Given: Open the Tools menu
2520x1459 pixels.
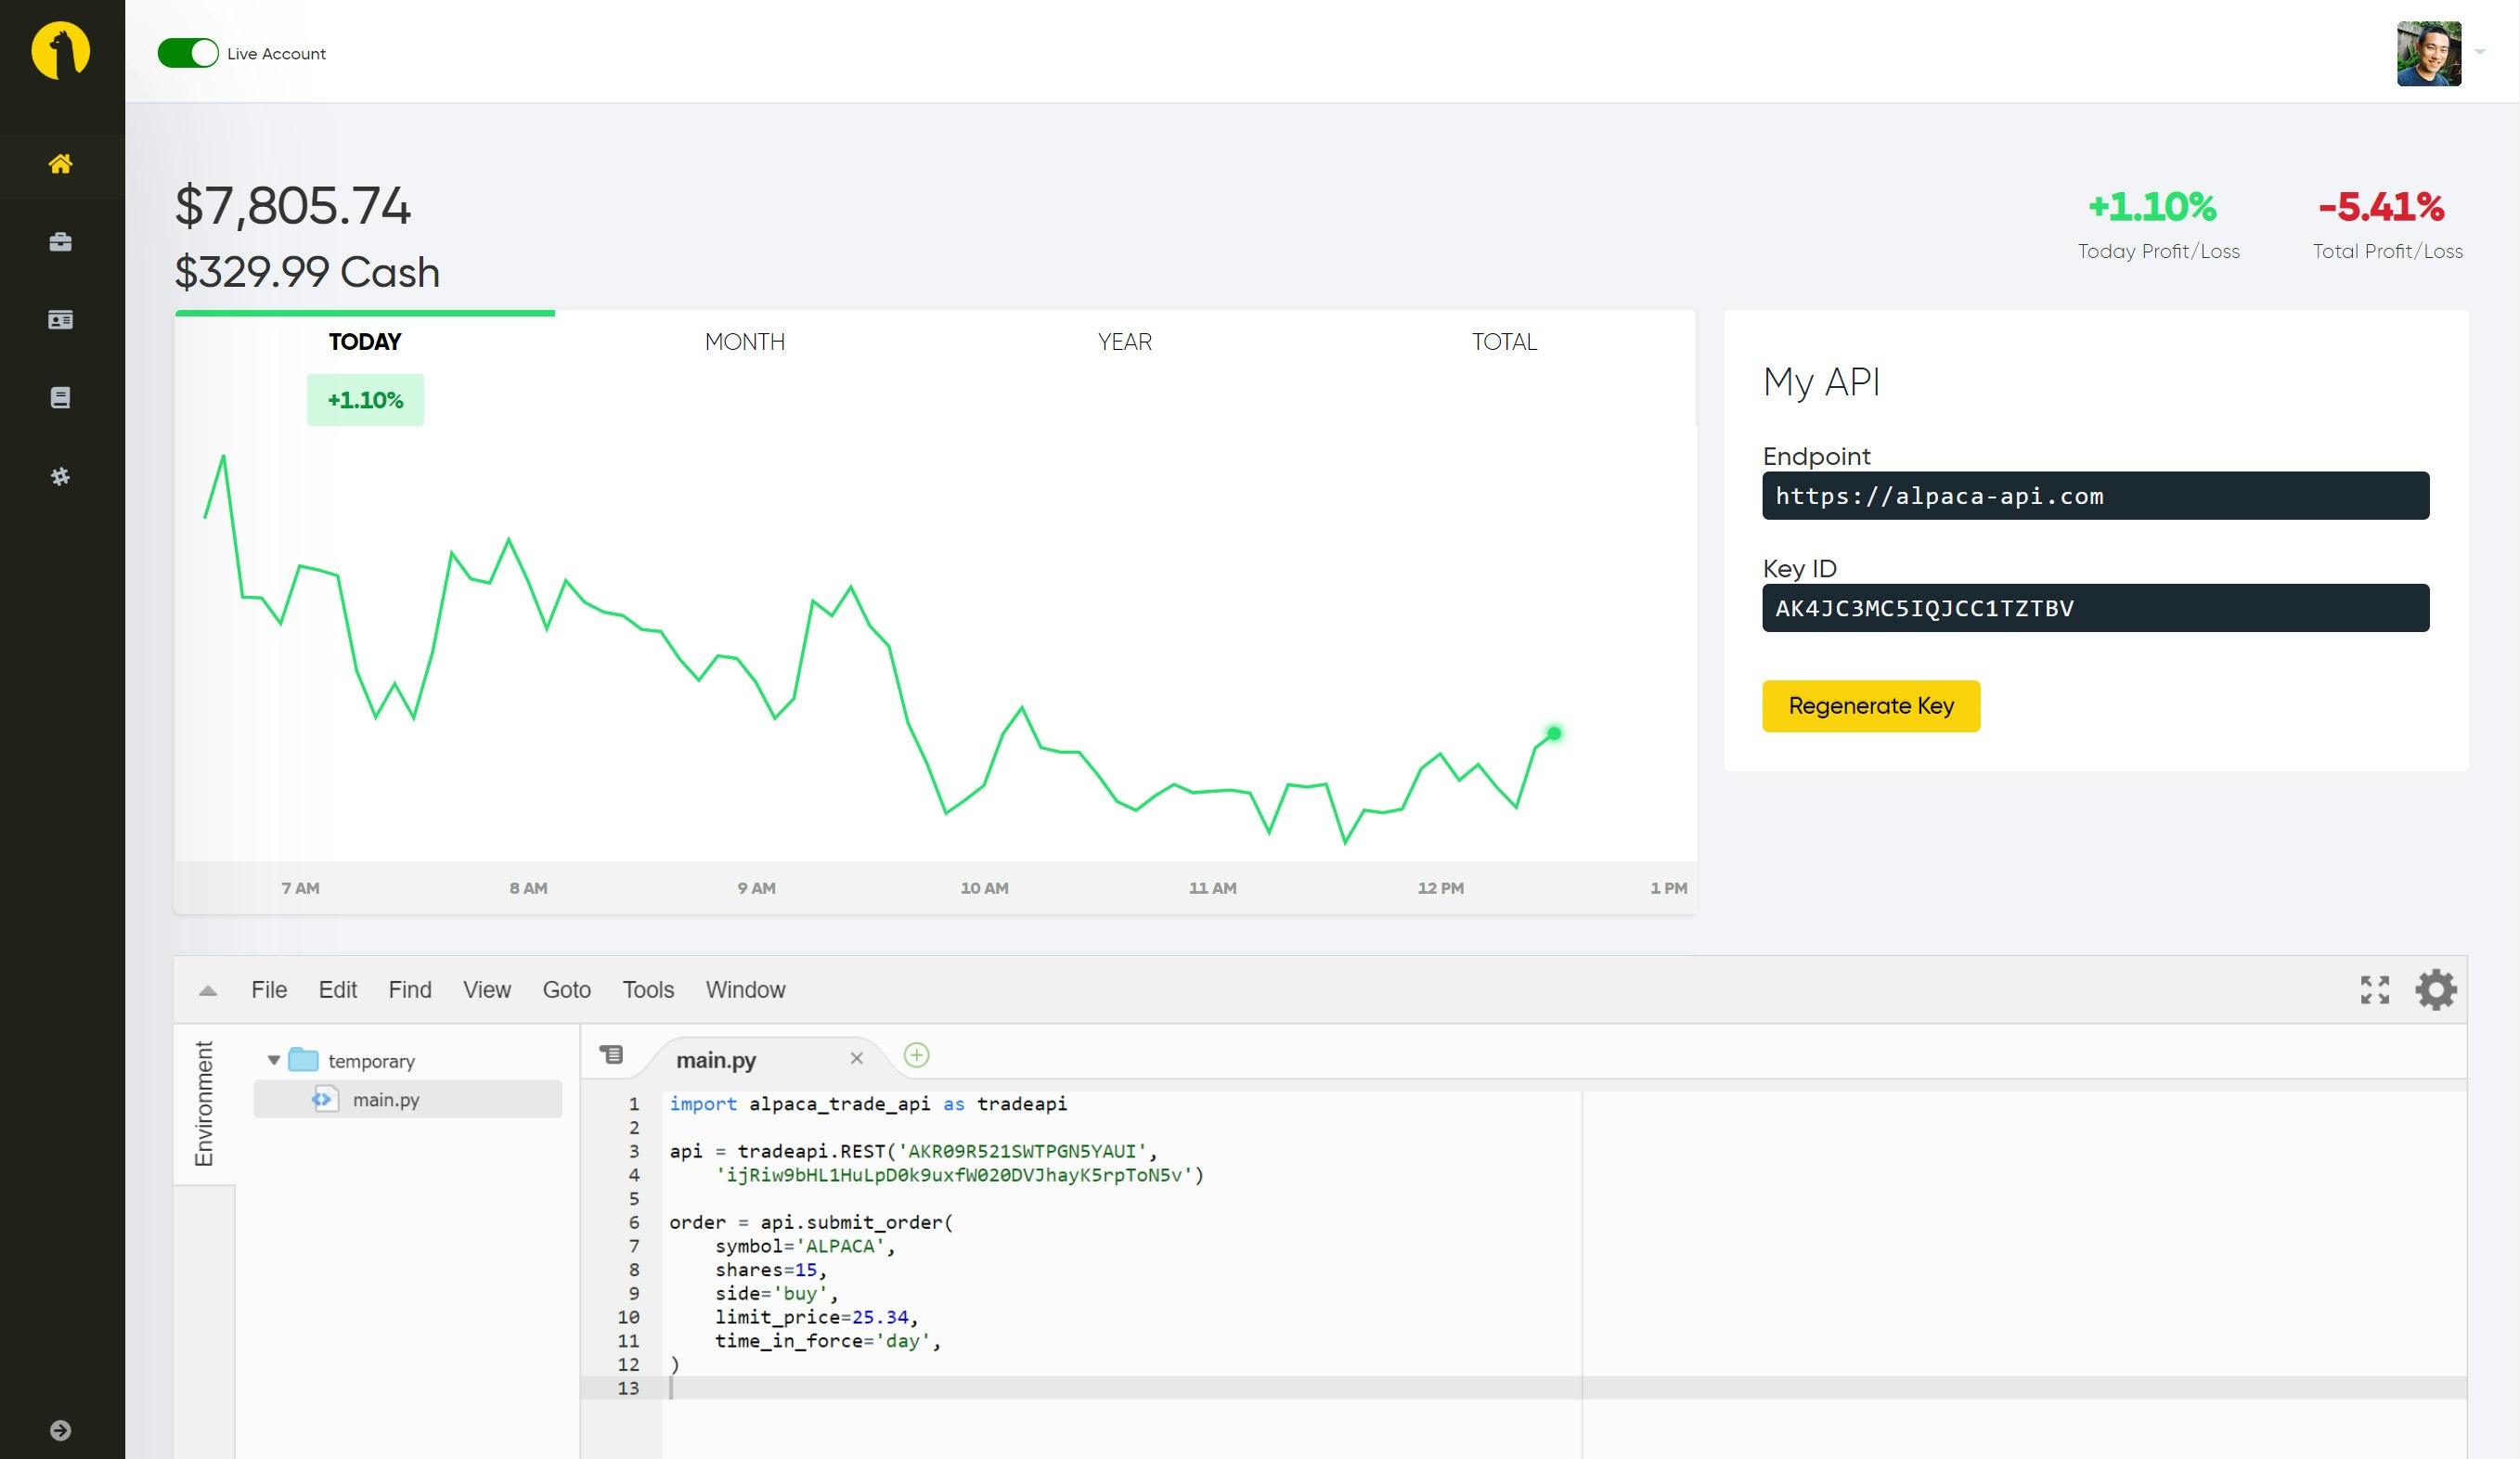Looking at the screenshot, I should point(648,990).
